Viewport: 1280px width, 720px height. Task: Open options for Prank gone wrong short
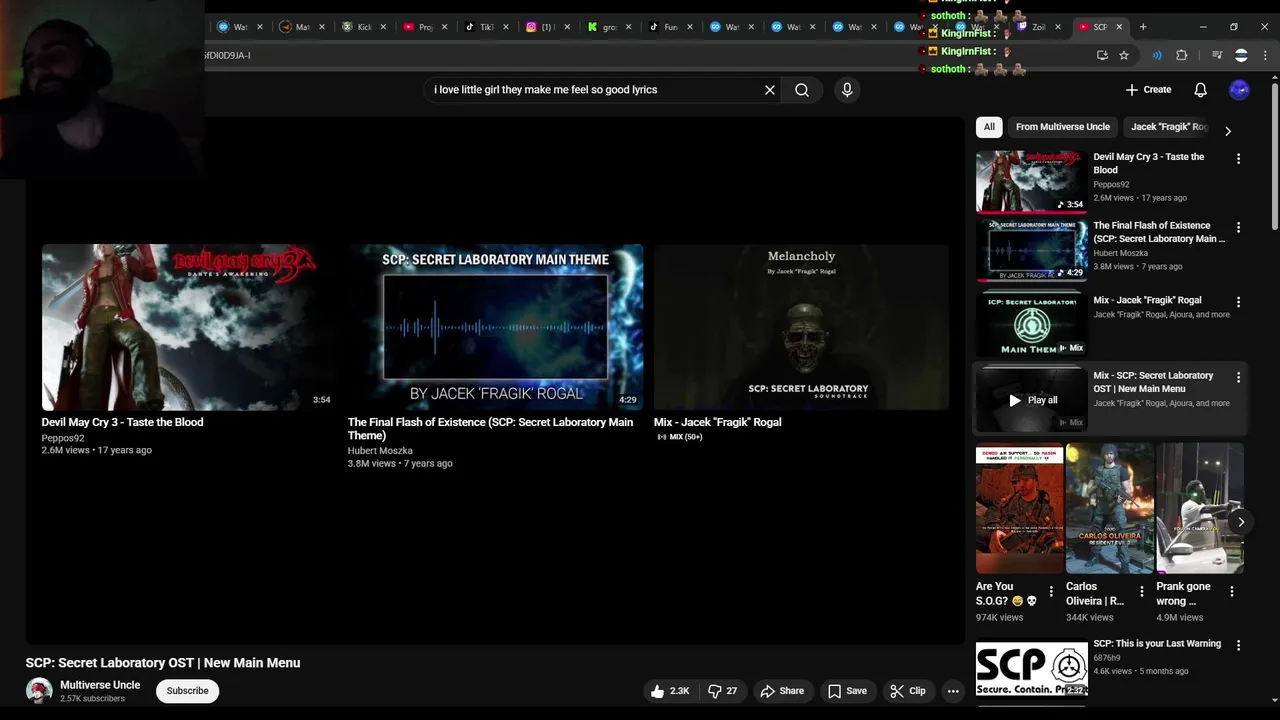[1231, 592]
